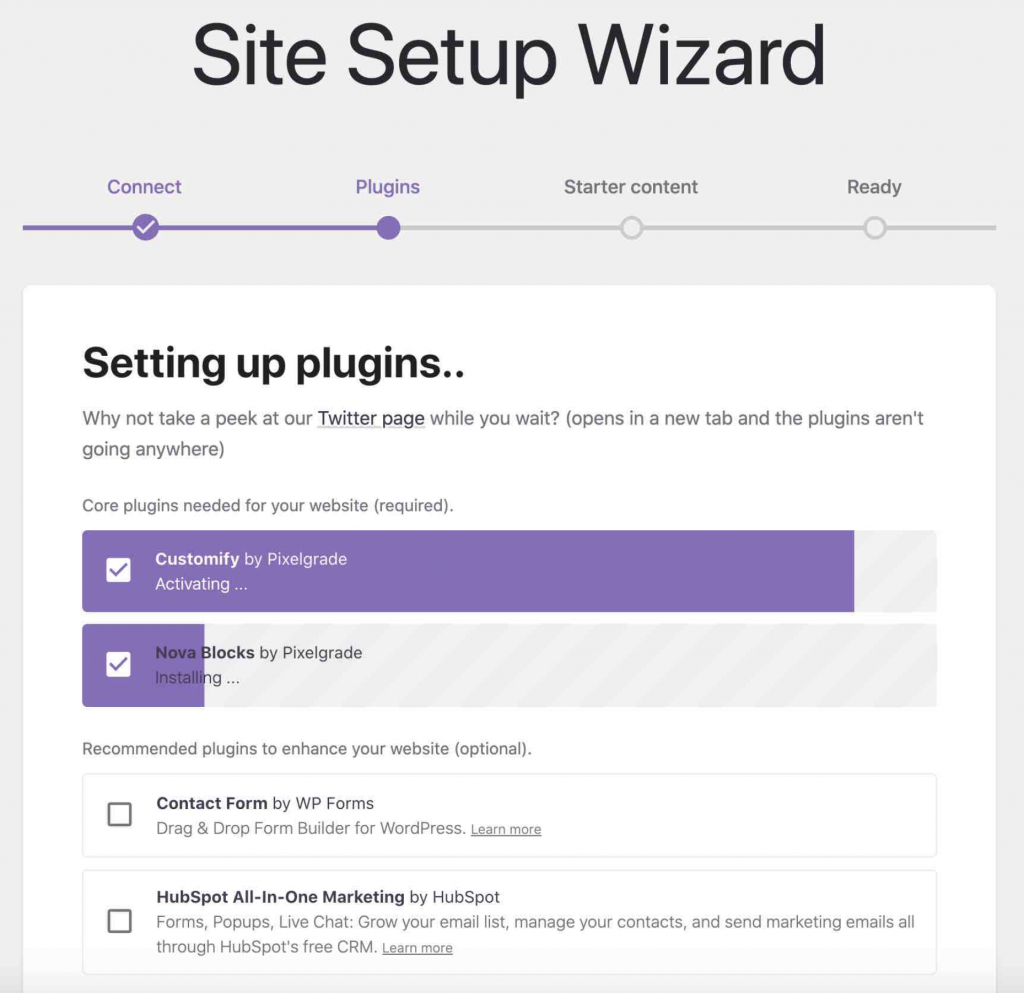Open Learn more for HubSpot All-In-One Marketing
Viewport: 1024px width, 993px height.
(417, 947)
